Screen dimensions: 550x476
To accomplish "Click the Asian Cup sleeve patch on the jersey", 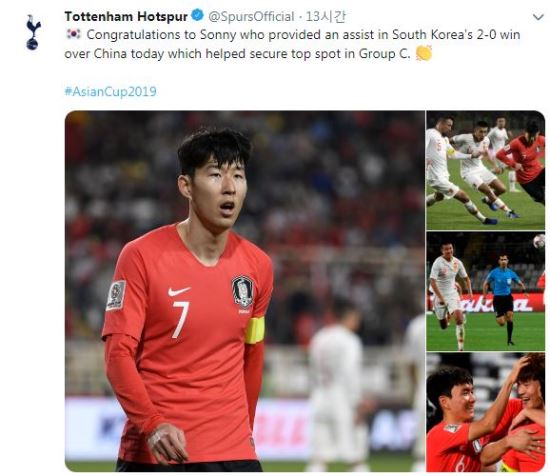I will click(x=116, y=295).
